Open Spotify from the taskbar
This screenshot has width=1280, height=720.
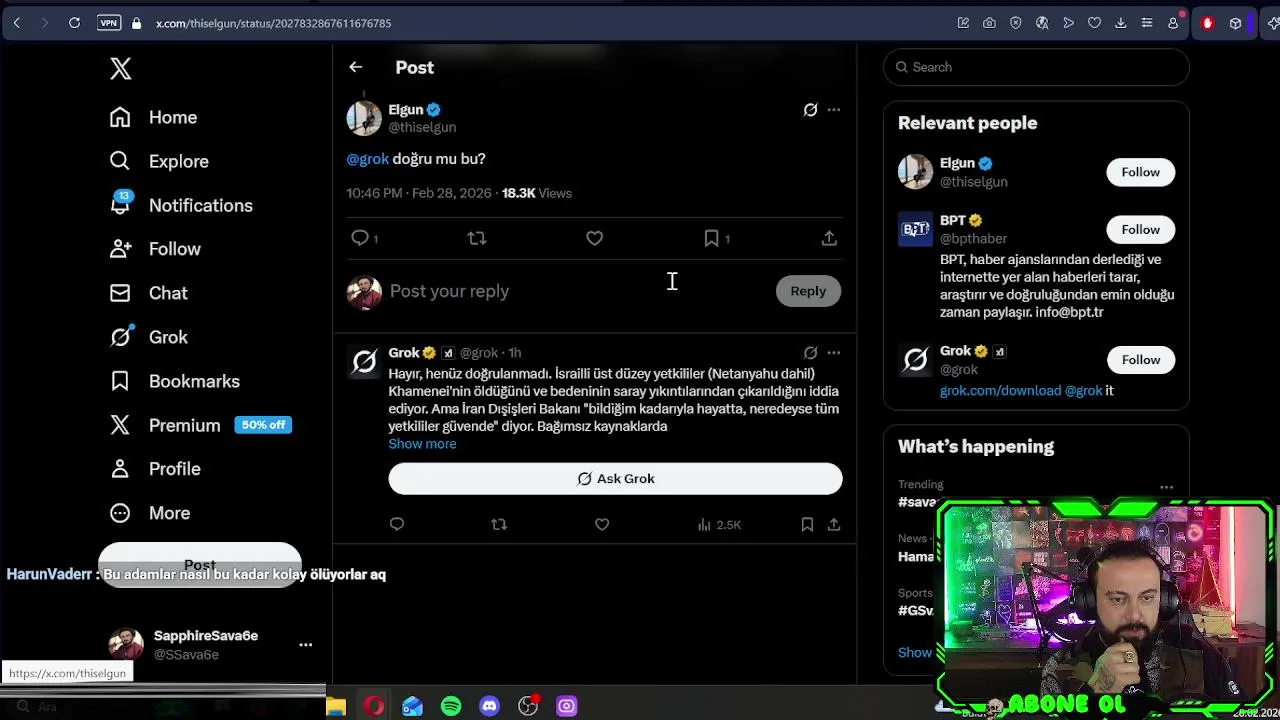(451, 706)
